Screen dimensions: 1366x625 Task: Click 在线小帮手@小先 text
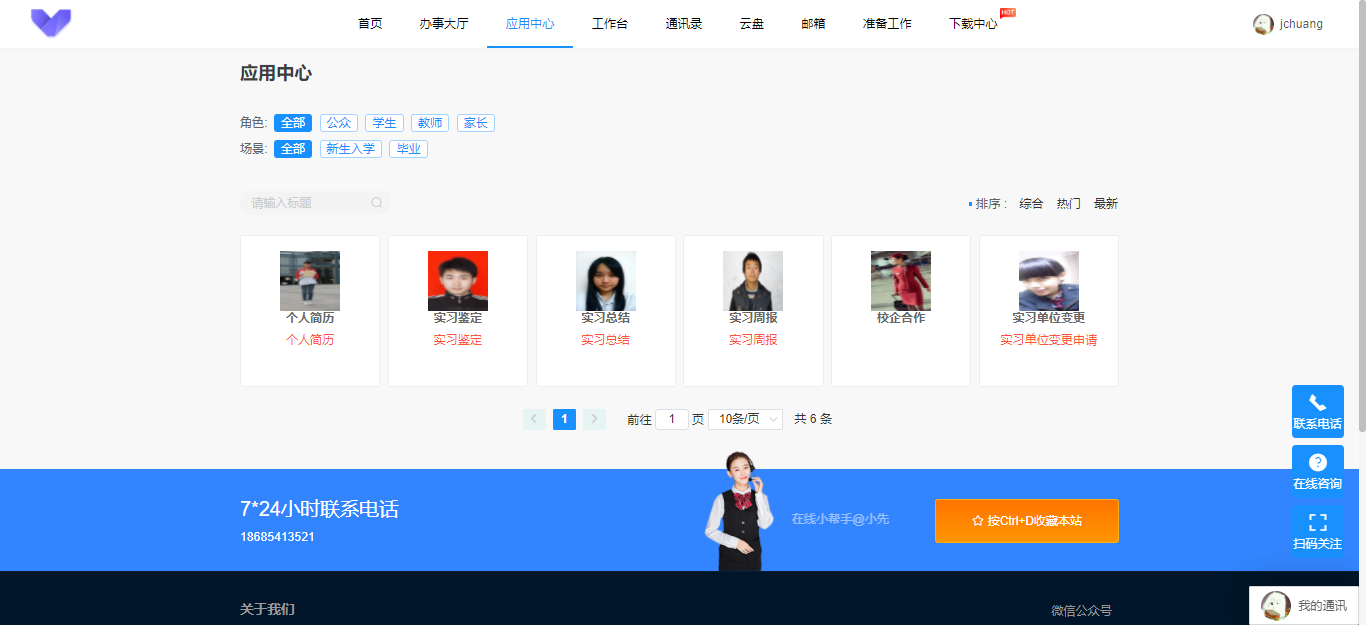[840, 519]
